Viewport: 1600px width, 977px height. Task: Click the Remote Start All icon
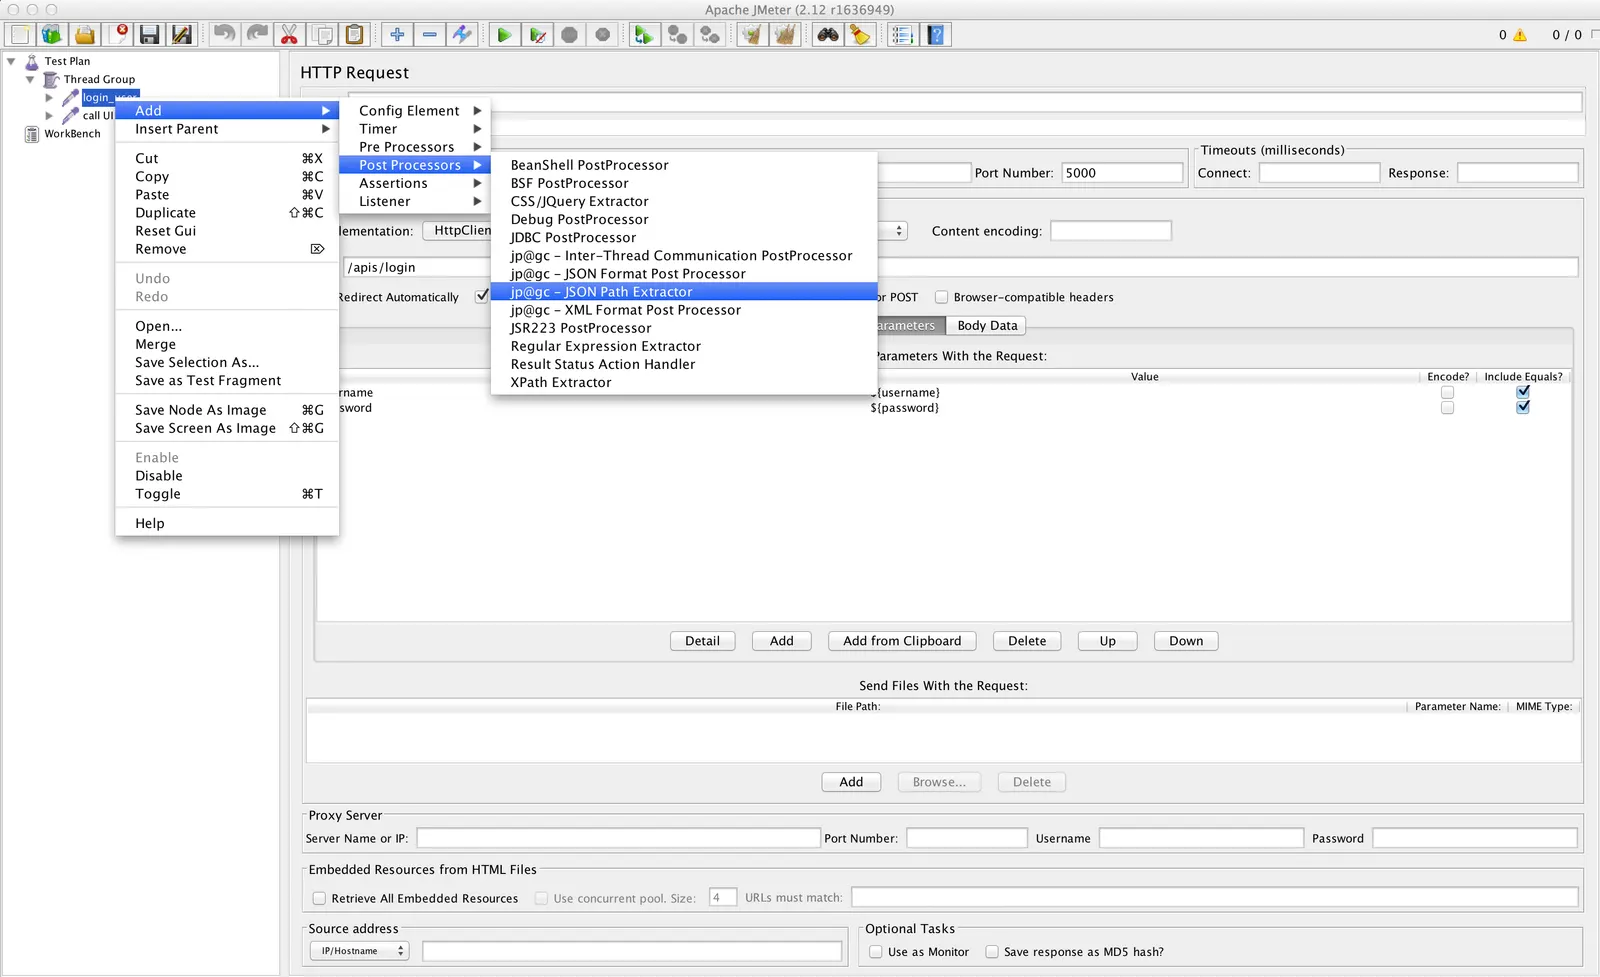pyautogui.click(x=644, y=35)
